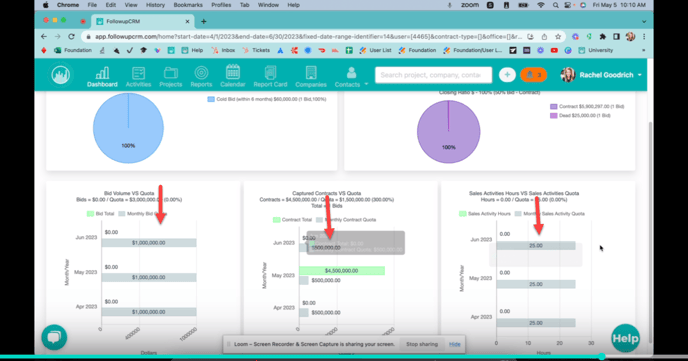Toggle the Contract Total legend series
688x361 pixels.
coord(292,220)
